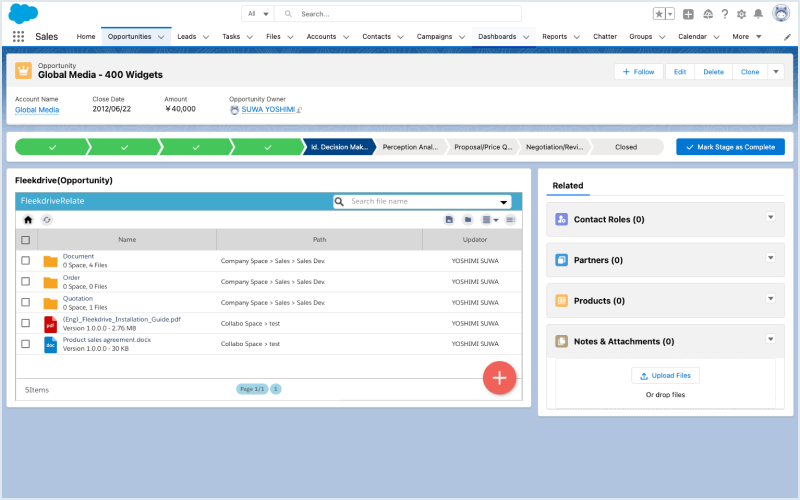This screenshot has width=800, height=500.
Task: Open the Global Media account link
Action: 37,110
